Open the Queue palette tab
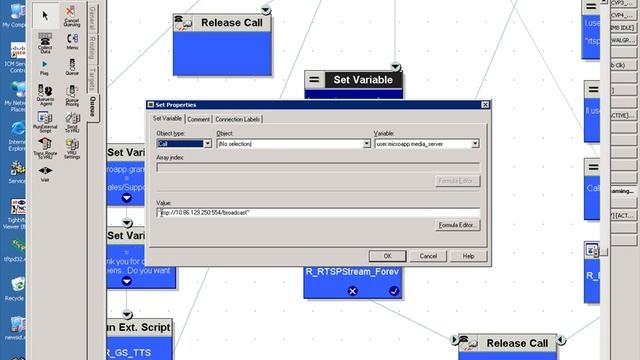640x360 pixels. click(93, 107)
